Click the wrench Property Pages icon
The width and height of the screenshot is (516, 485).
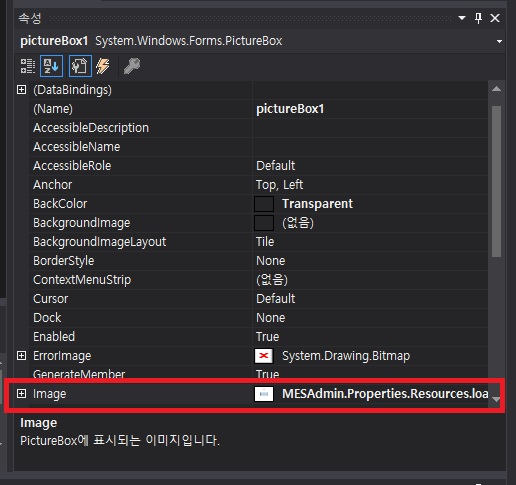click(132, 66)
